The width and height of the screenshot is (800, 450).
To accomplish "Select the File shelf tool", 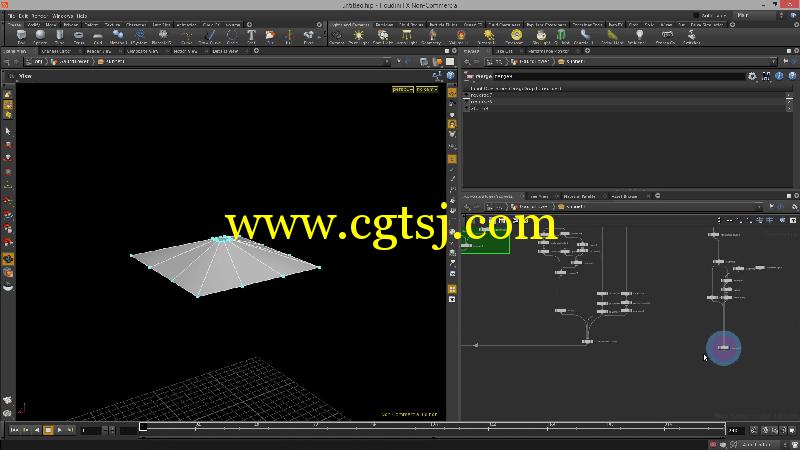I will tap(270, 36).
